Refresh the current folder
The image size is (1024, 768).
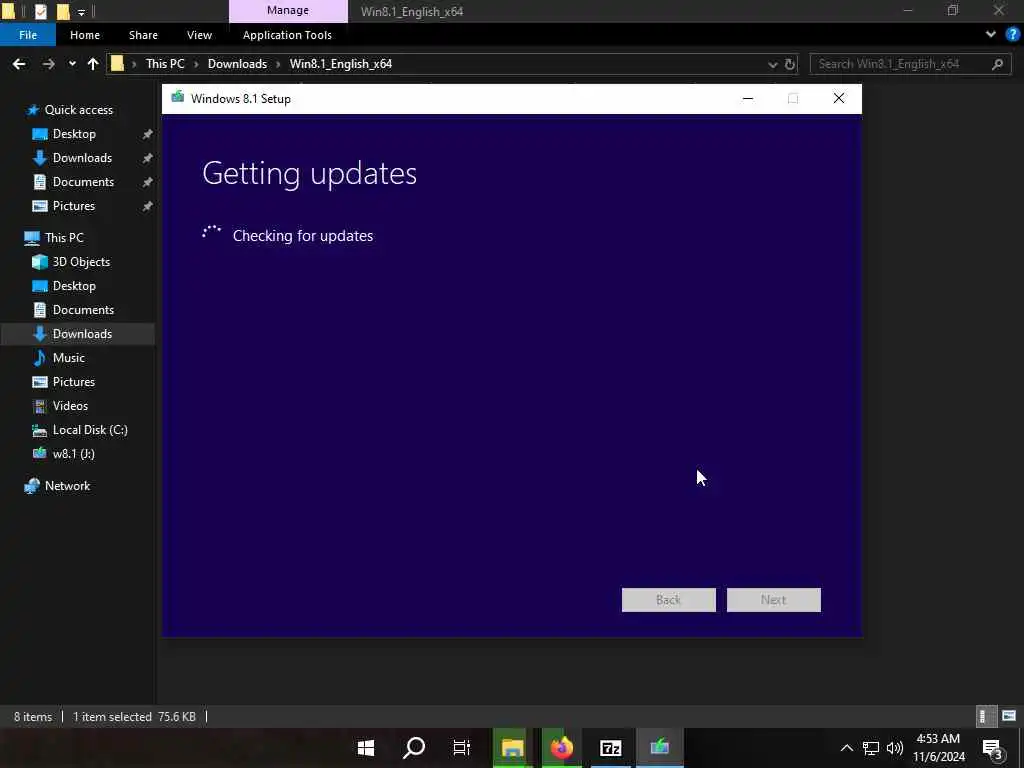(790, 65)
